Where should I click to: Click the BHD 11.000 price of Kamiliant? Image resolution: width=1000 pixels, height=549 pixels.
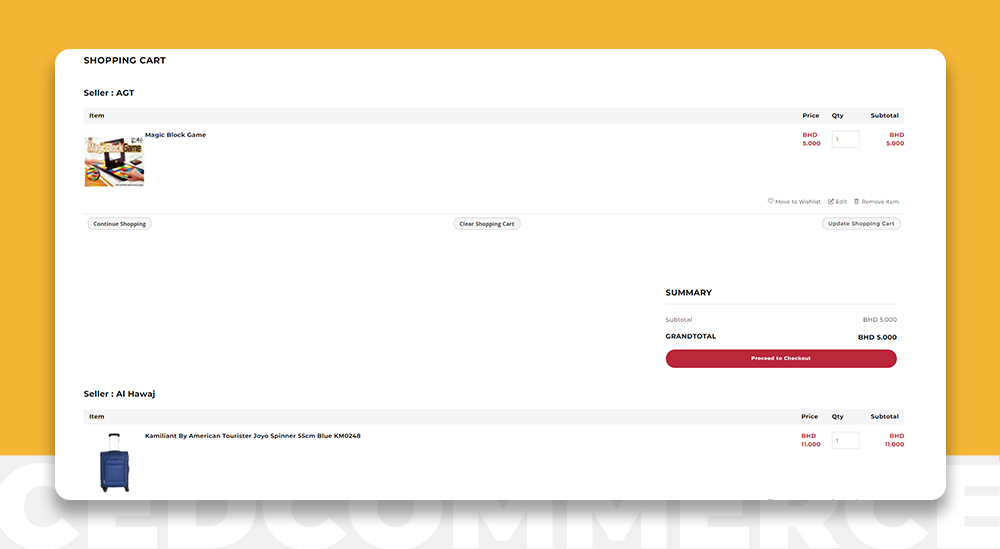(811, 440)
